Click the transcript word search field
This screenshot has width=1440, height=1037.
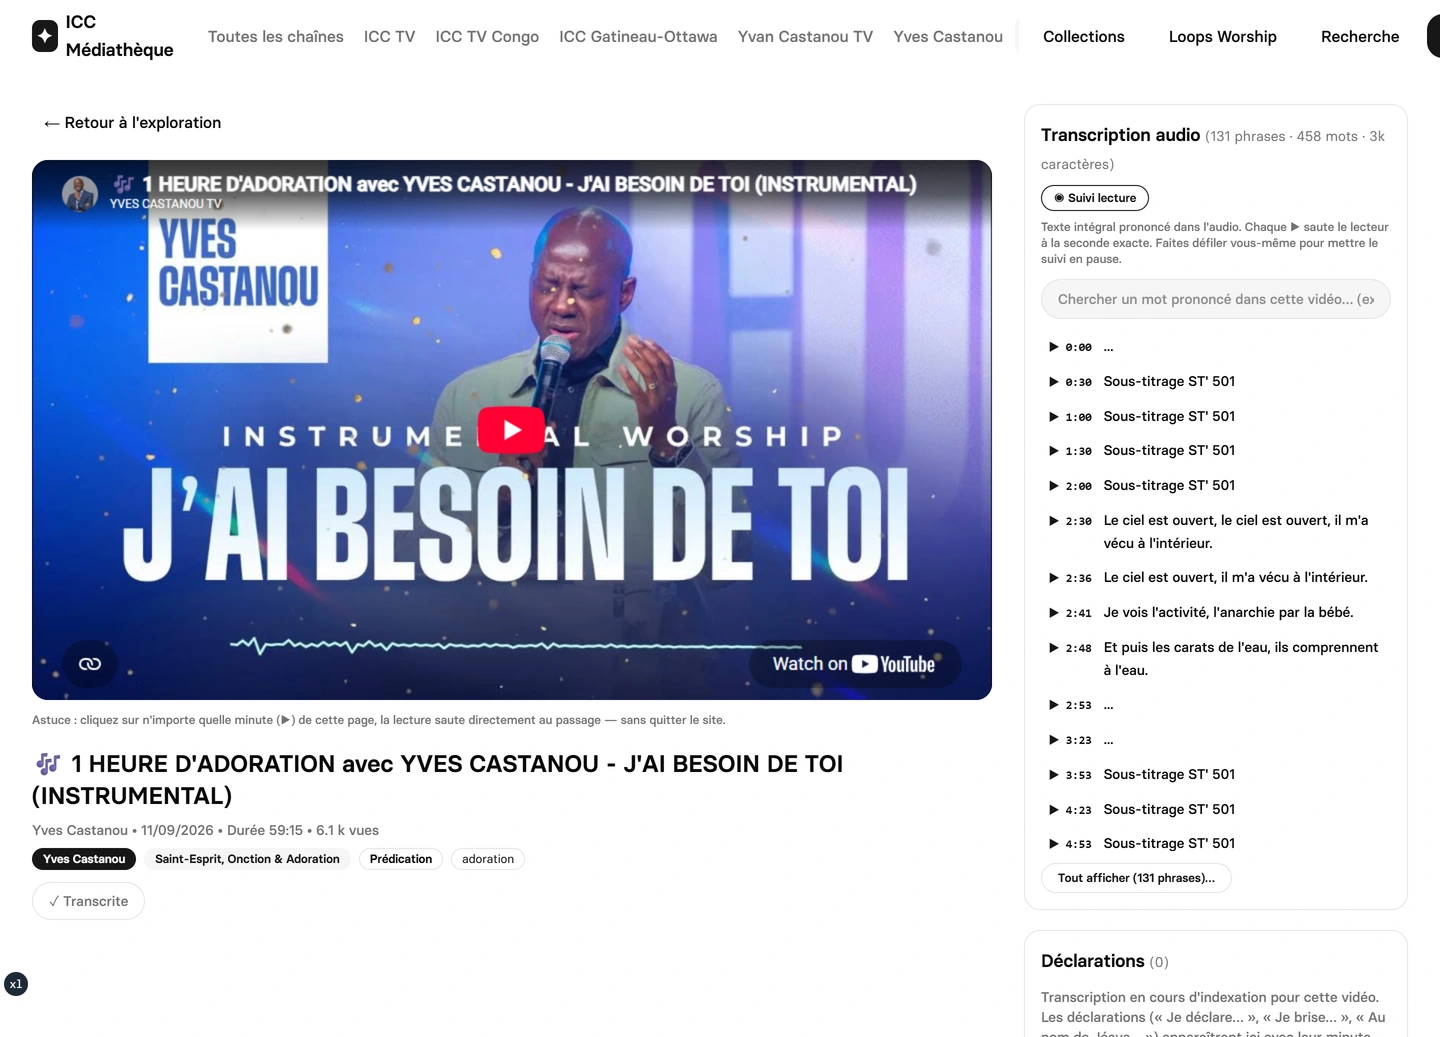1216,299
